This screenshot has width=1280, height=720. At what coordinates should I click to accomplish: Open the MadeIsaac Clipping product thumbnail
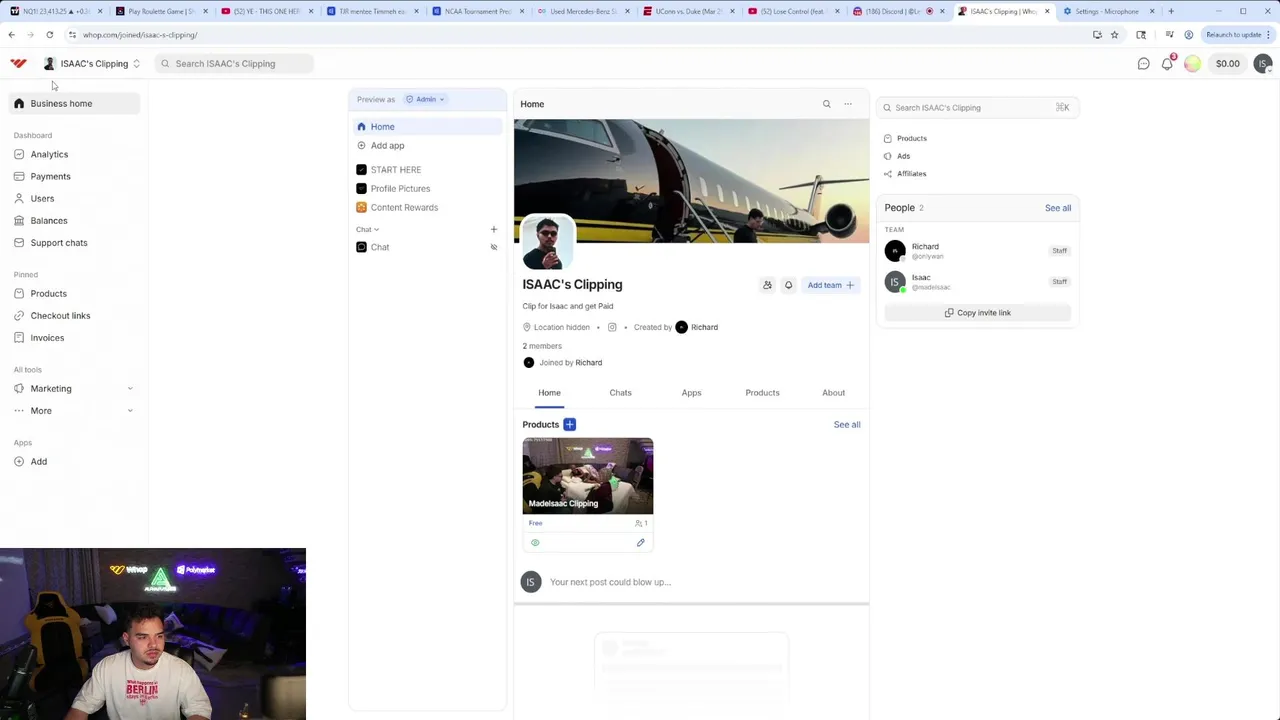pyautogui.click(x=588, y=476)
